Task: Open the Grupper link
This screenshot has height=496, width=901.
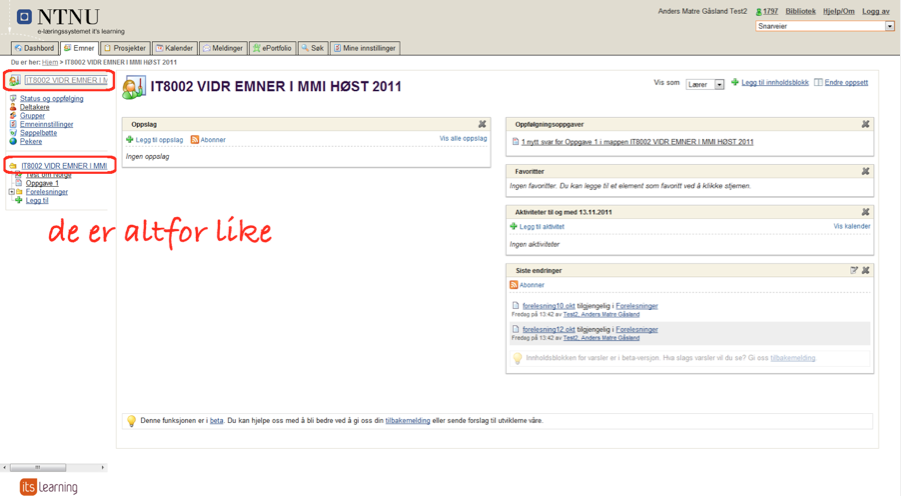Action: tap(32, 116)
